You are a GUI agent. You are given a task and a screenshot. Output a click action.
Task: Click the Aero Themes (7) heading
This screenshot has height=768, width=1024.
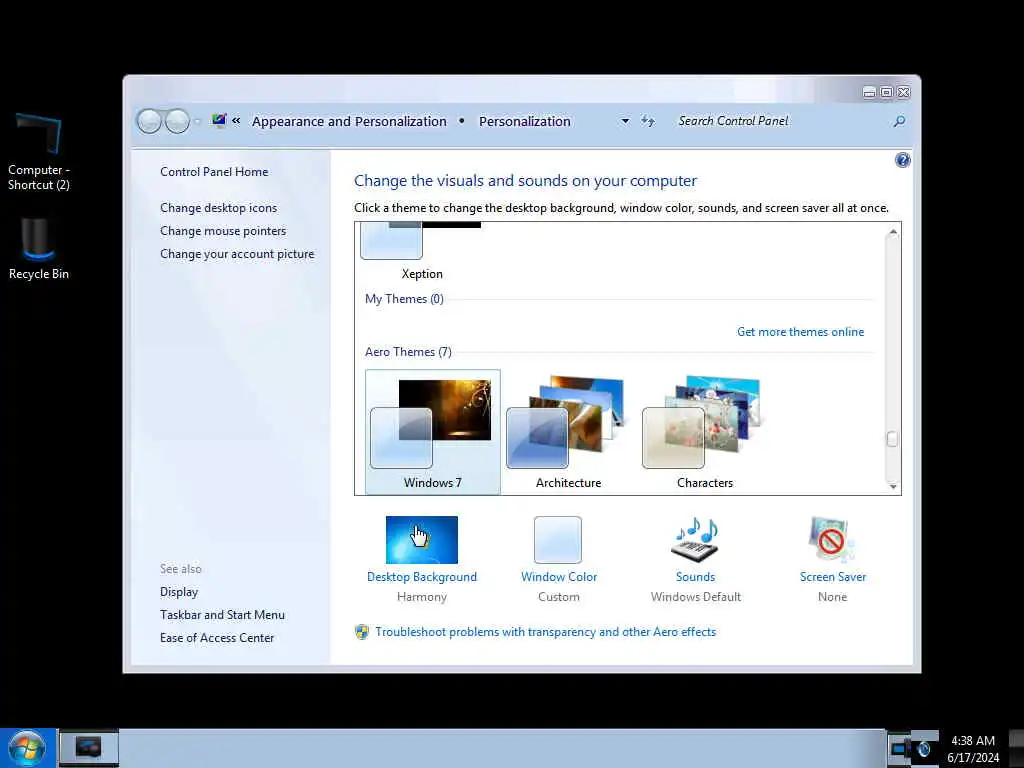click(x=408, y=351)
